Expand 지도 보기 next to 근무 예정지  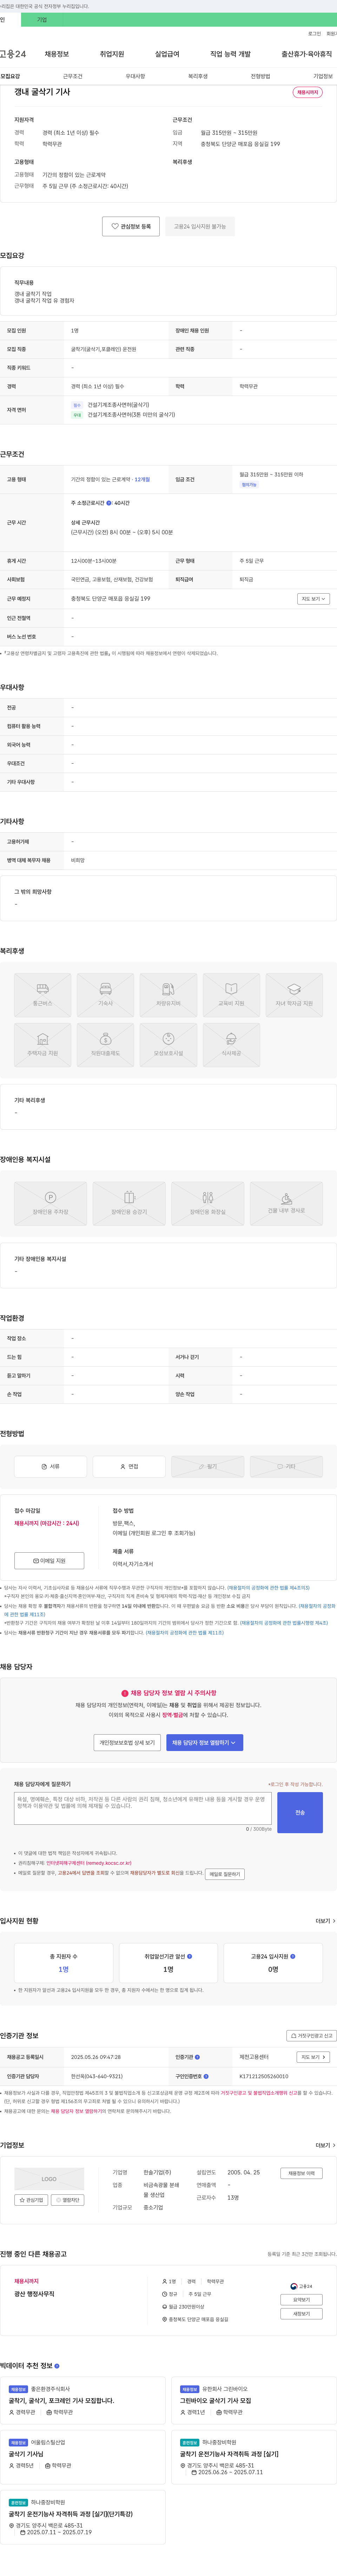pos(313,599)
